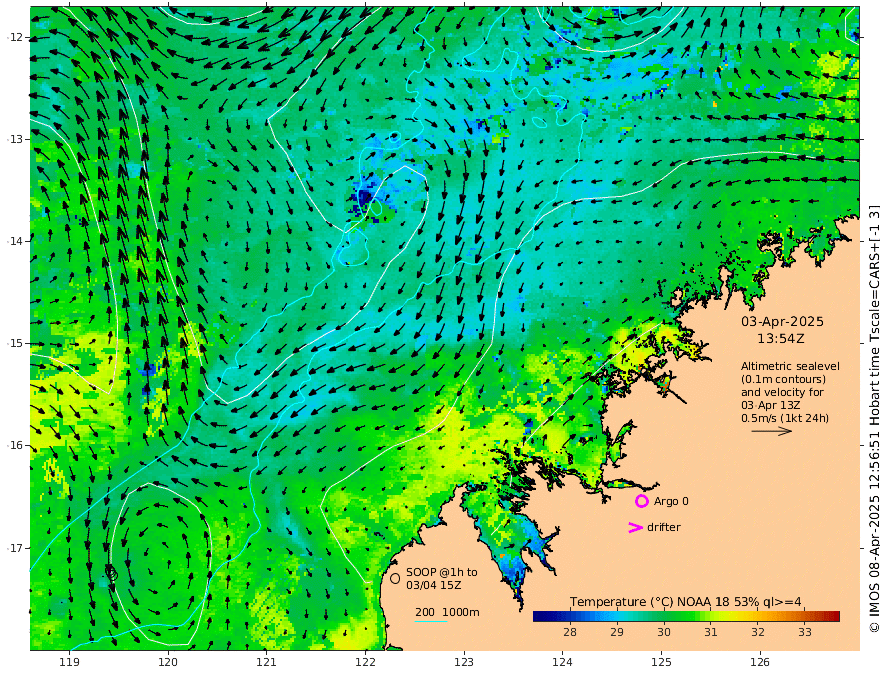
Task: Click the 119 longitude axis label
Action: 69,662
